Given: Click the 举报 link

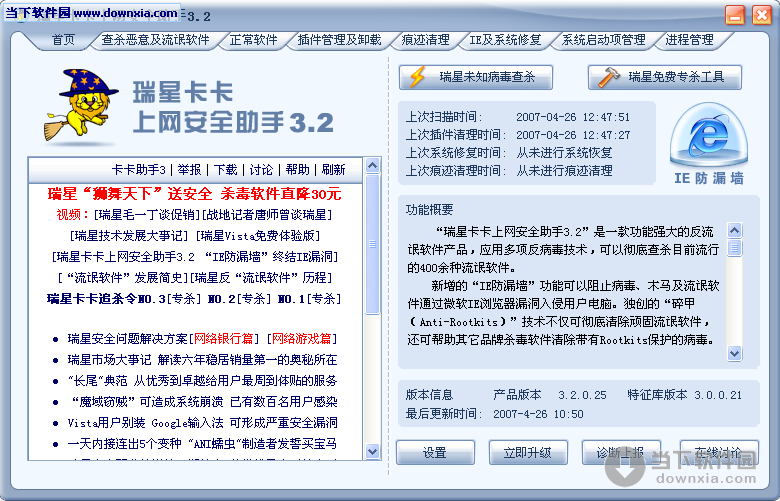Looking at the screenshot, I should [x=190, y=170].
